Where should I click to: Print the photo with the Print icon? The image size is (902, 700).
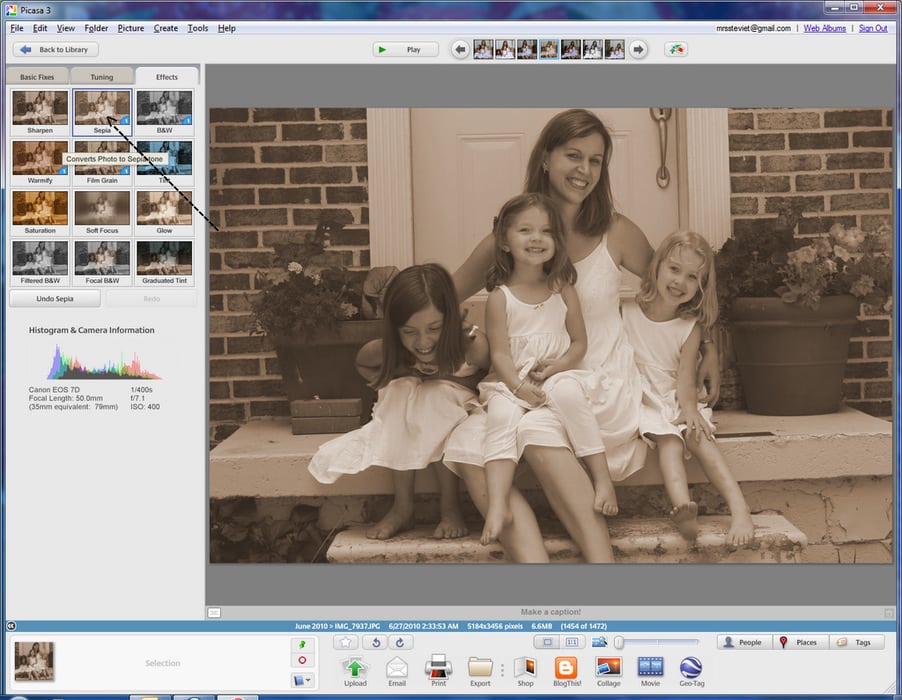[439, 668]
